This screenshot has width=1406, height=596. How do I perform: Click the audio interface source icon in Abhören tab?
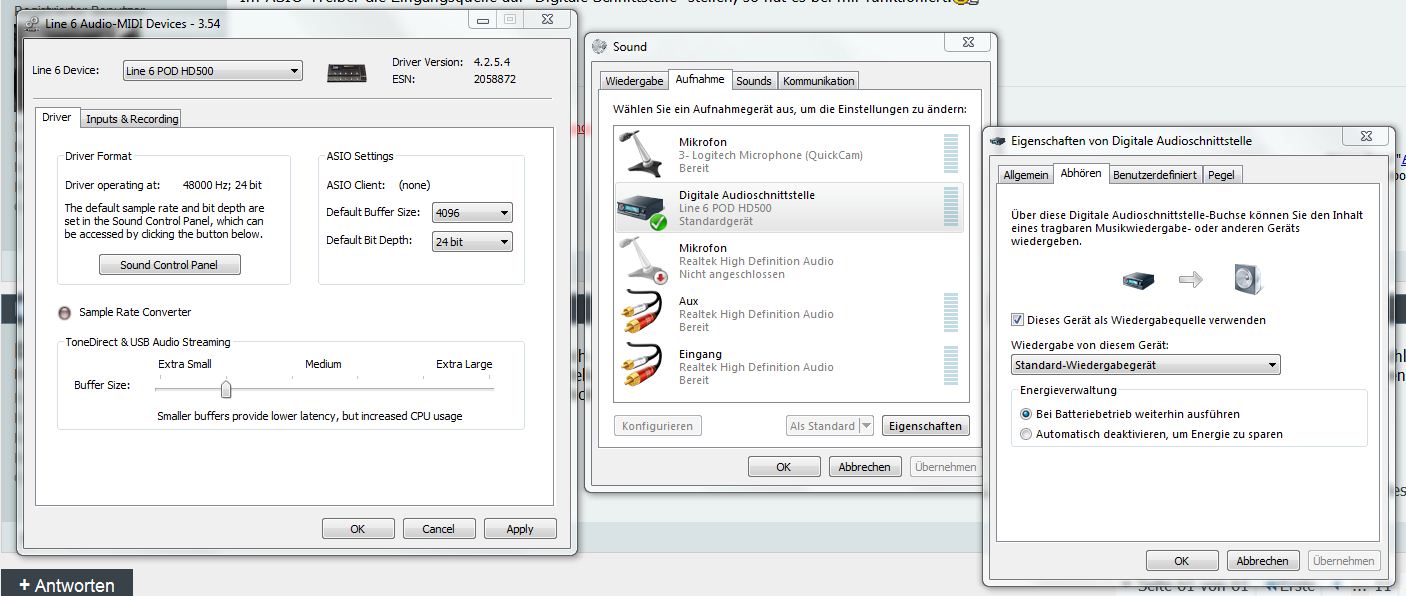[x=1139, y=281]
